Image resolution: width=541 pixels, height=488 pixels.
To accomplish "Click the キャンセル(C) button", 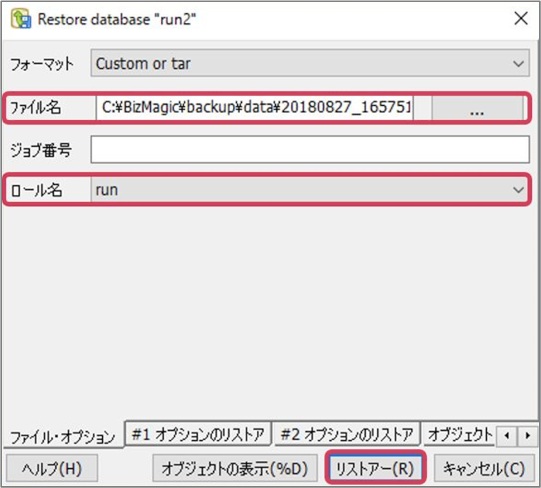I will coord(484,468).
